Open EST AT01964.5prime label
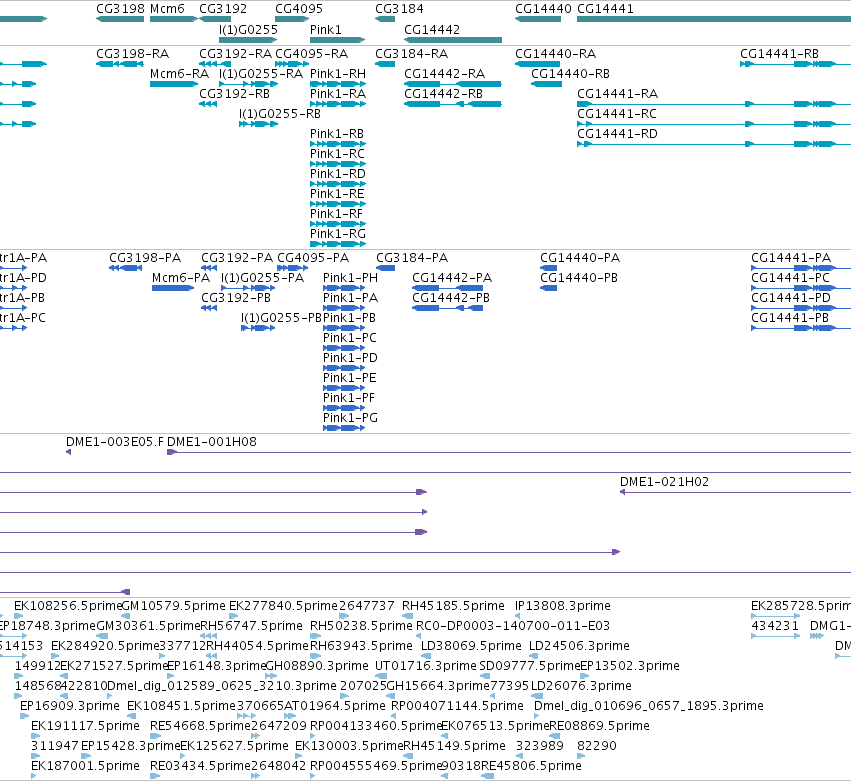The width and height of the screenshot is (851, 781). tap(335, 706)
